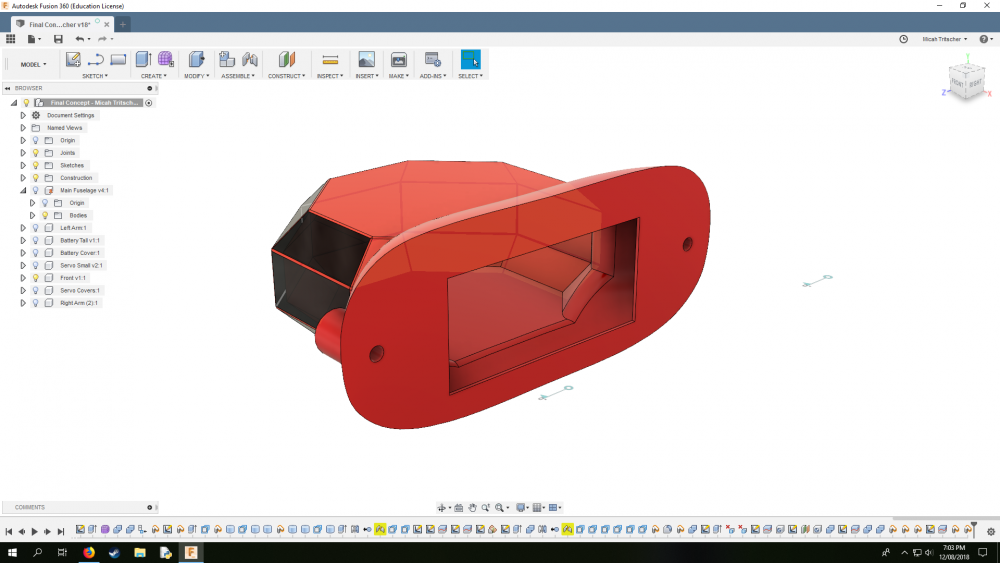Toggle Front v1:1 component visibility lightbulb

point(35,278)
